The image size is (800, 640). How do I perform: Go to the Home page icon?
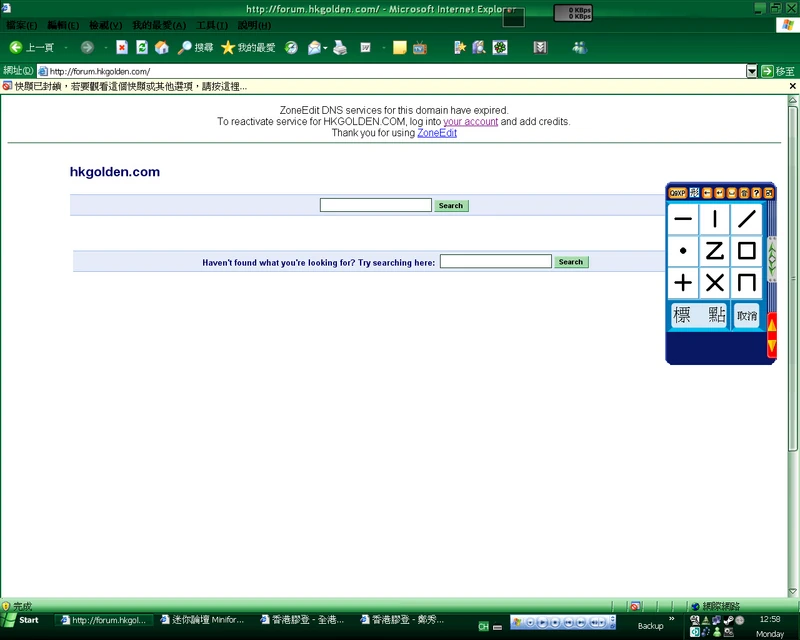point(162,47)
